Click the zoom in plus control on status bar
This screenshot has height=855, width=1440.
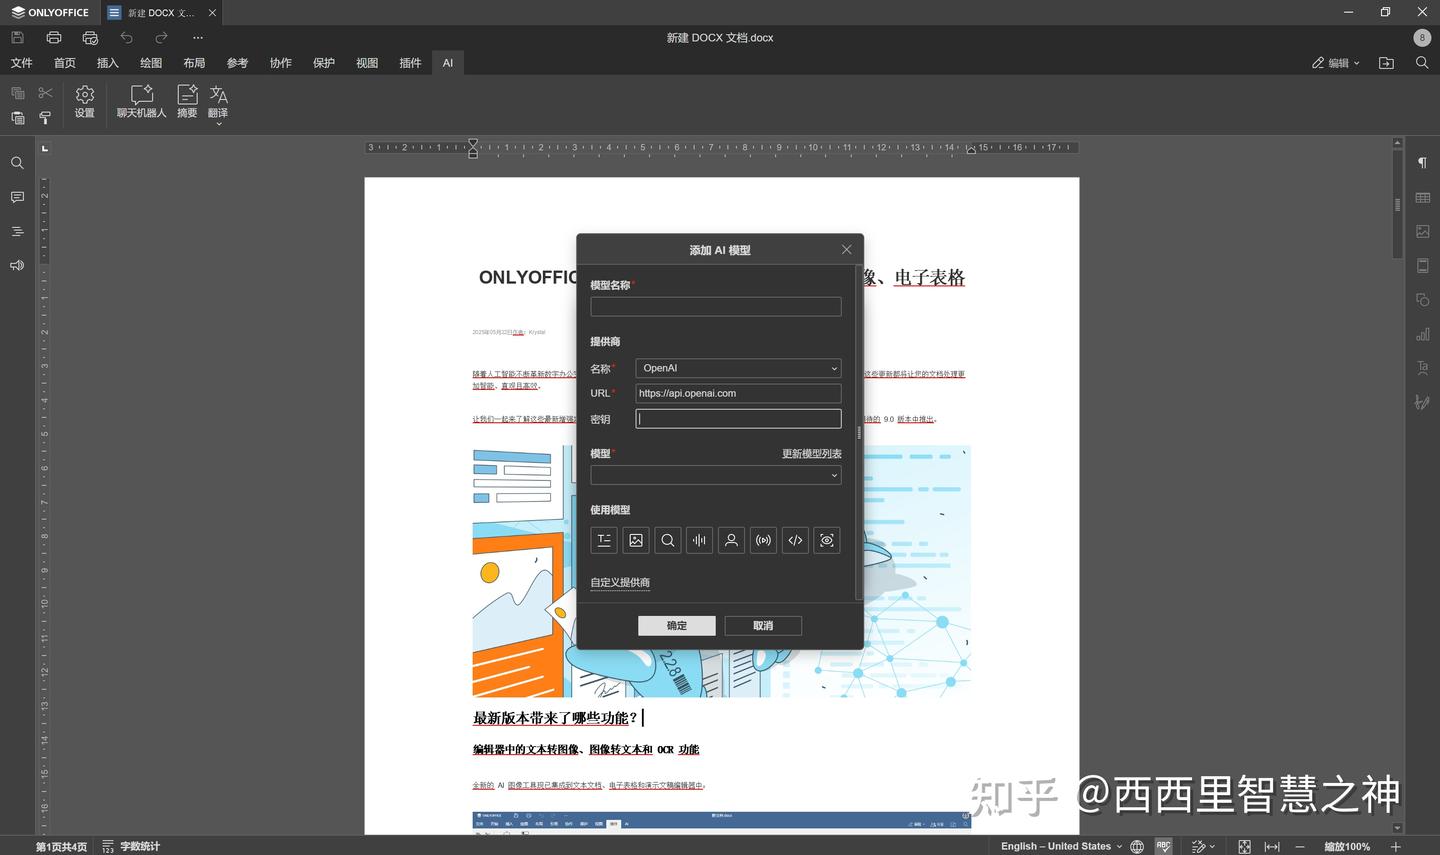pyautogui.click(x=1397, y=846)
